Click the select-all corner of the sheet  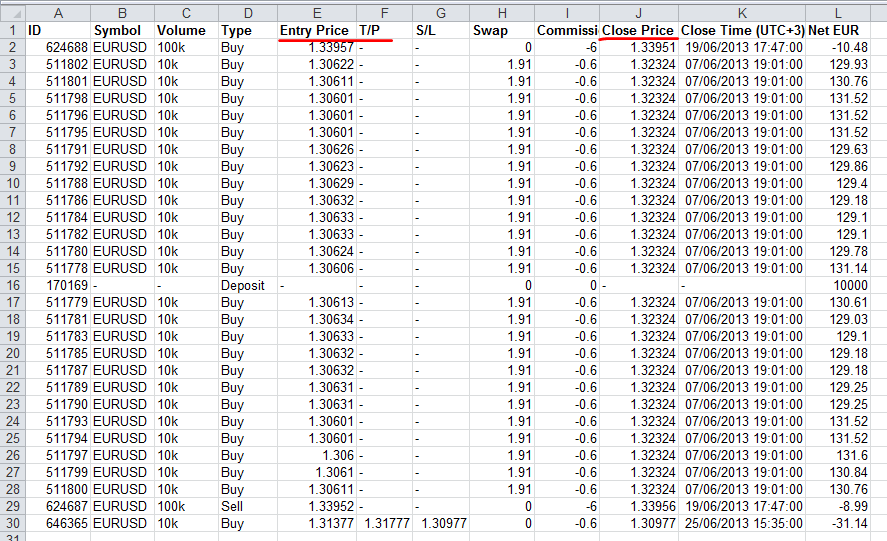pos(11,10)
